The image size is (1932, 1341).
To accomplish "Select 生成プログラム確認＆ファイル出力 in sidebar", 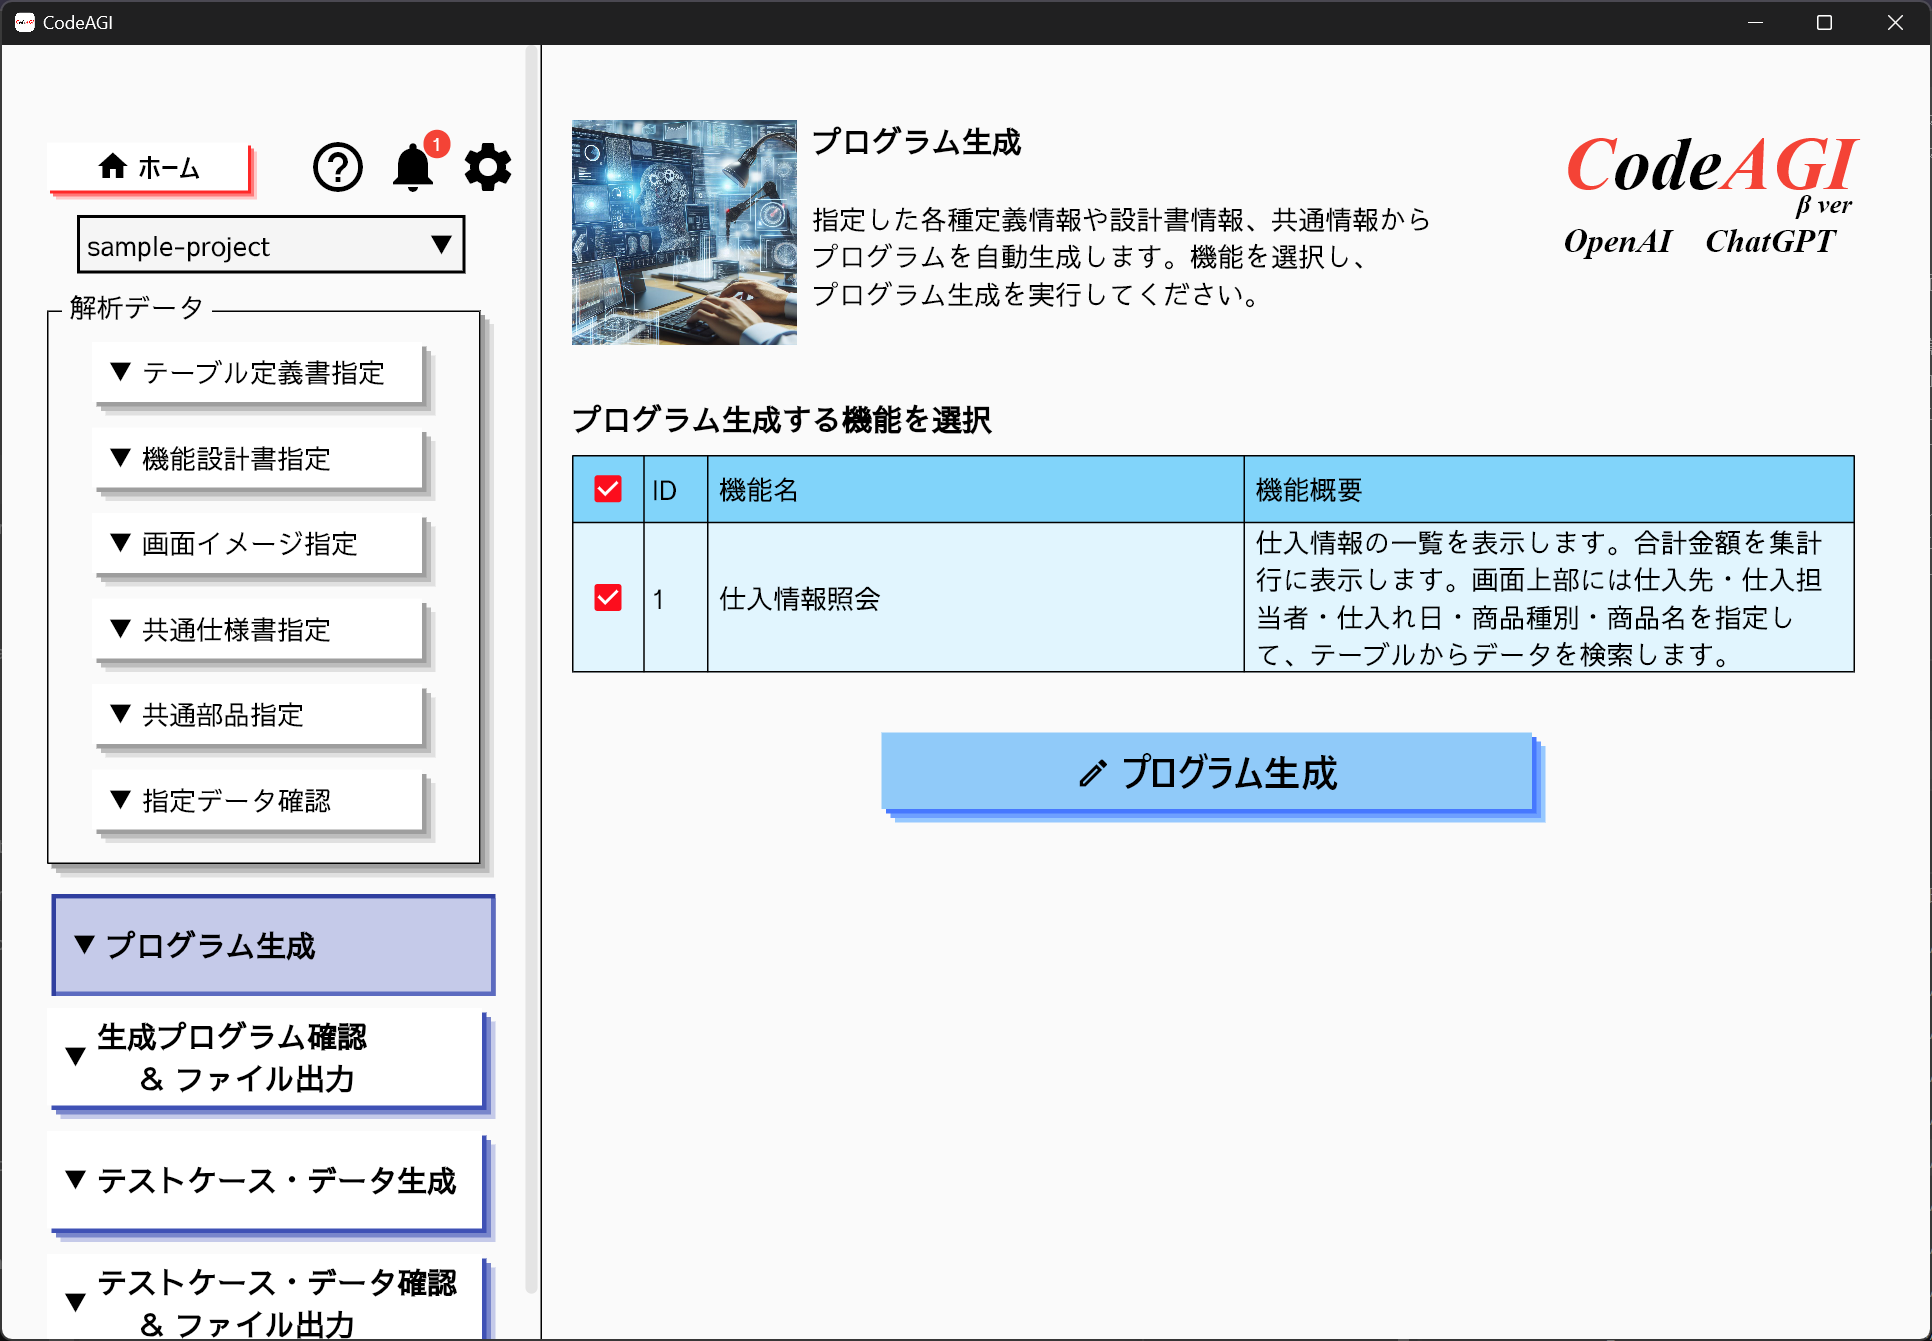I will pyautogui.click(x=268, y=1058).
